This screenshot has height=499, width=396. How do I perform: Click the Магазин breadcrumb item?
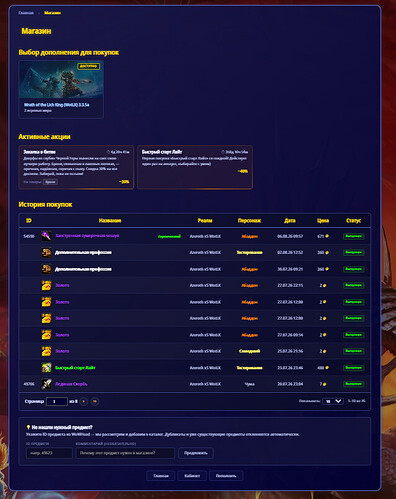[x=52, y=13]
